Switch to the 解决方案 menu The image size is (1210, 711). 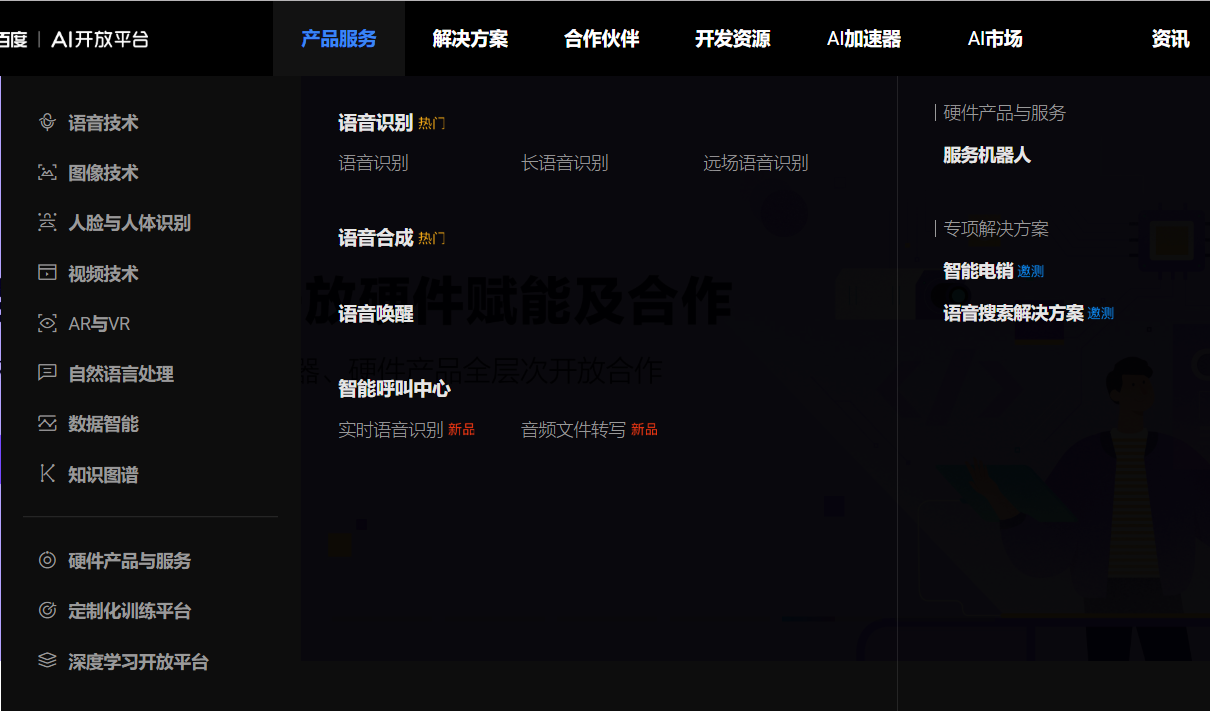[470, 38]
